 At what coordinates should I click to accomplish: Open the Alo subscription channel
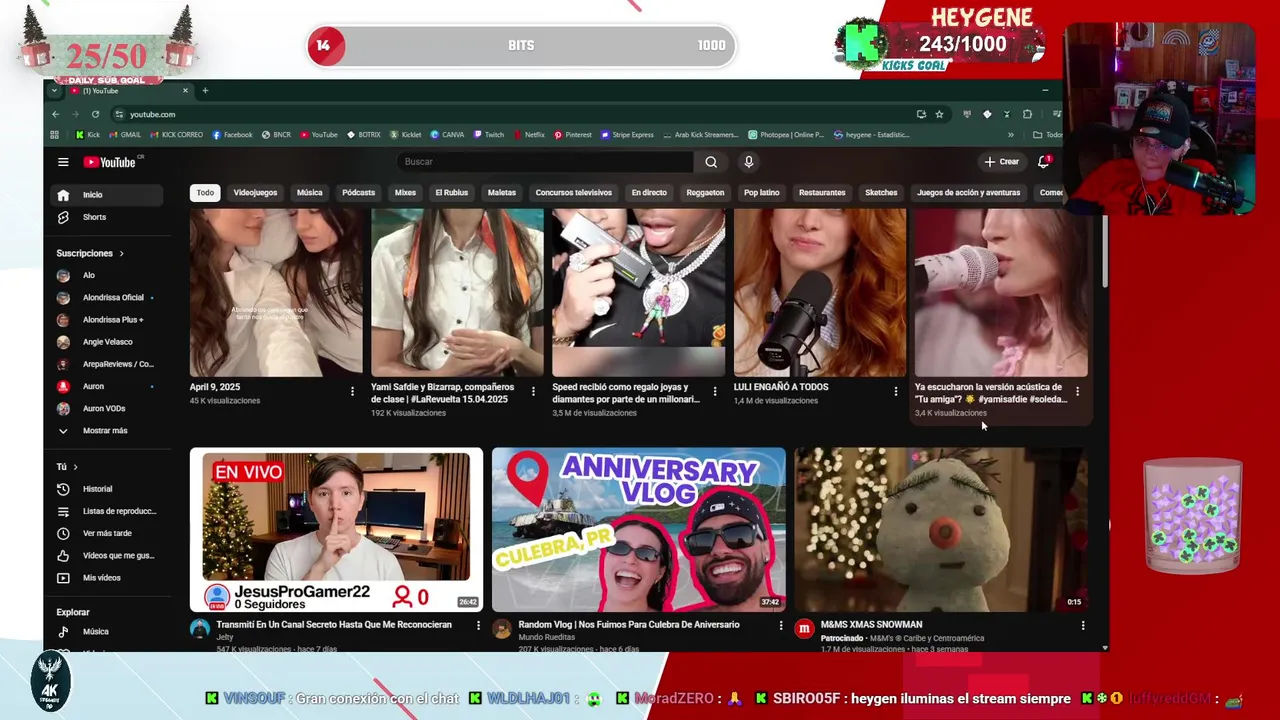coord(106,275)
